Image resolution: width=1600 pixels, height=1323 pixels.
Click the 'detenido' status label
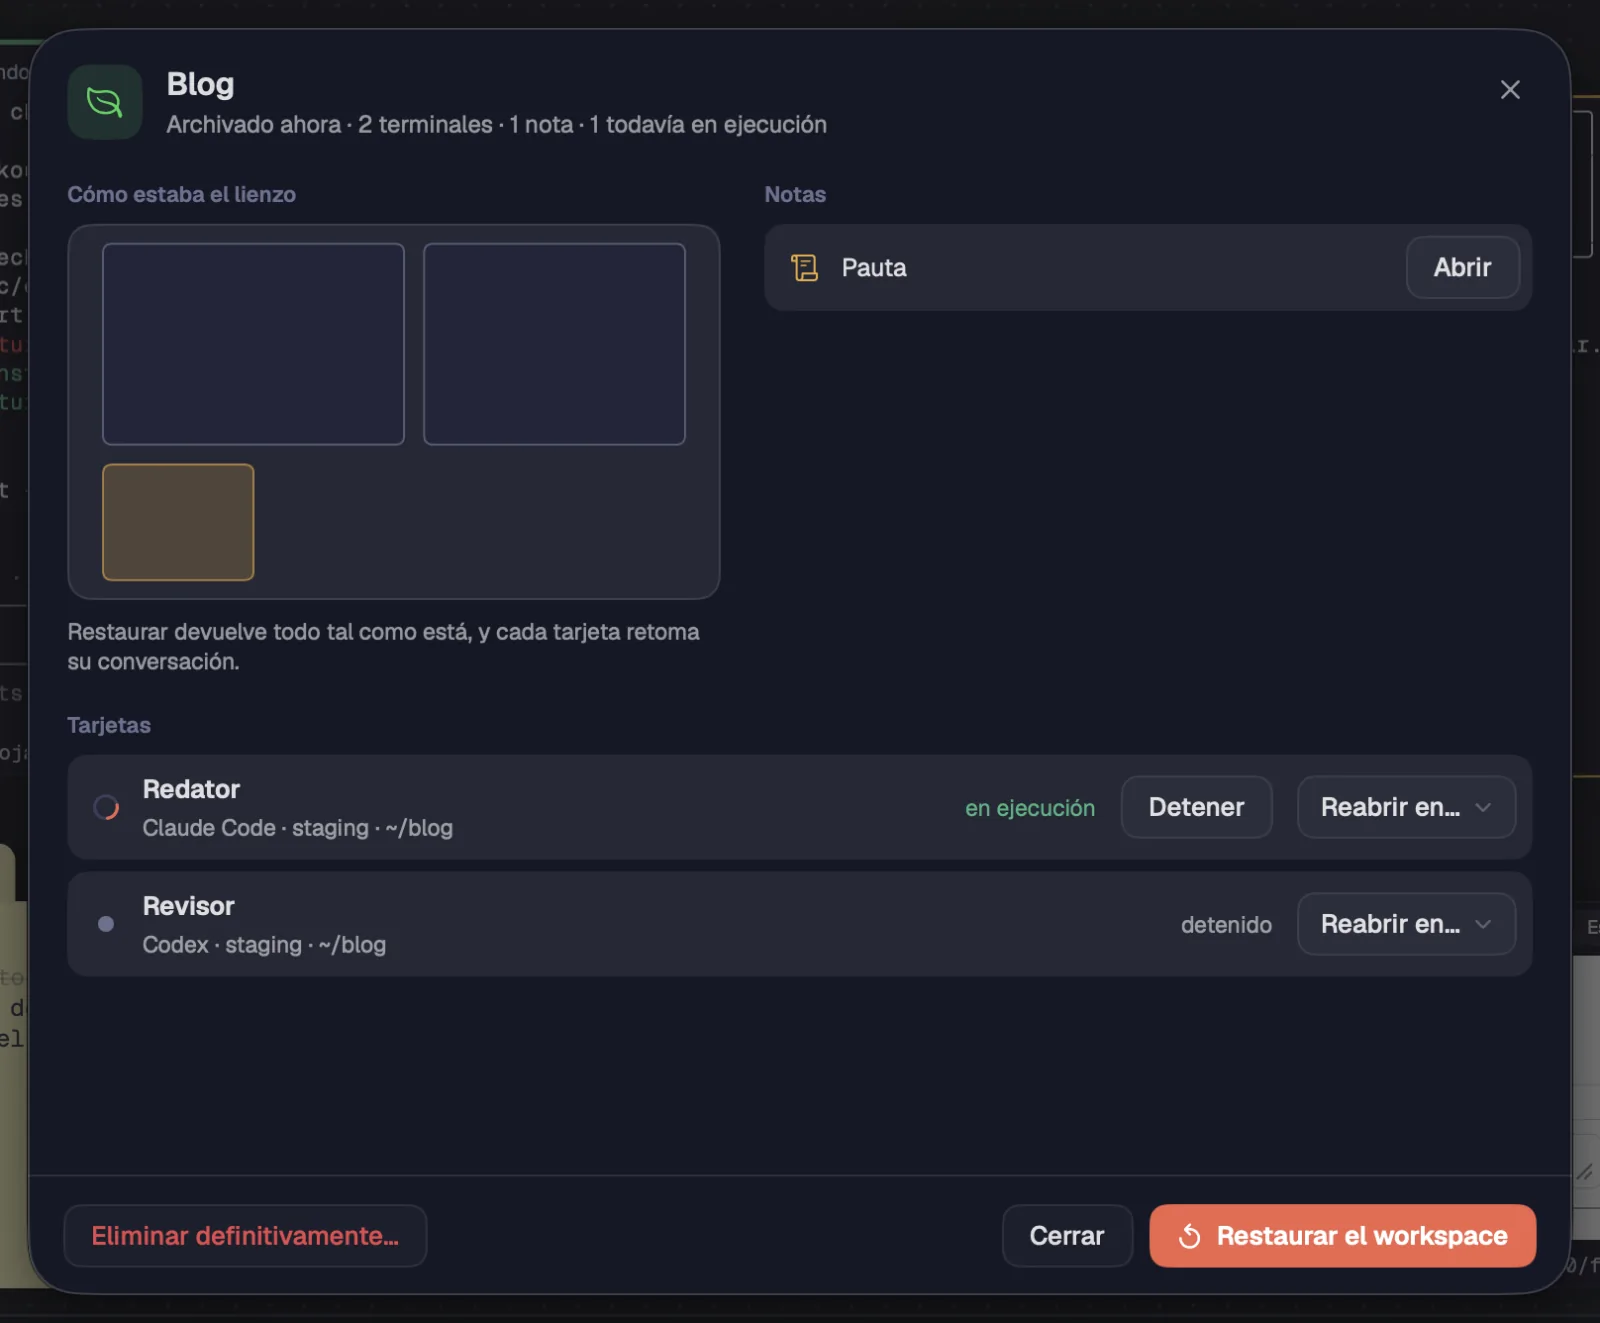click(x=1226, y=925)
